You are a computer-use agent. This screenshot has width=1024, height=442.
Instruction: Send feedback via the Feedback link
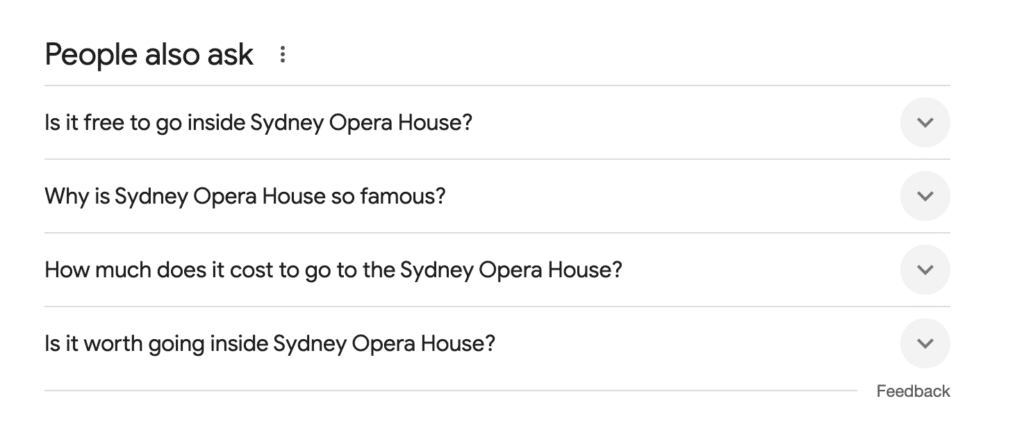coord(913,391)
